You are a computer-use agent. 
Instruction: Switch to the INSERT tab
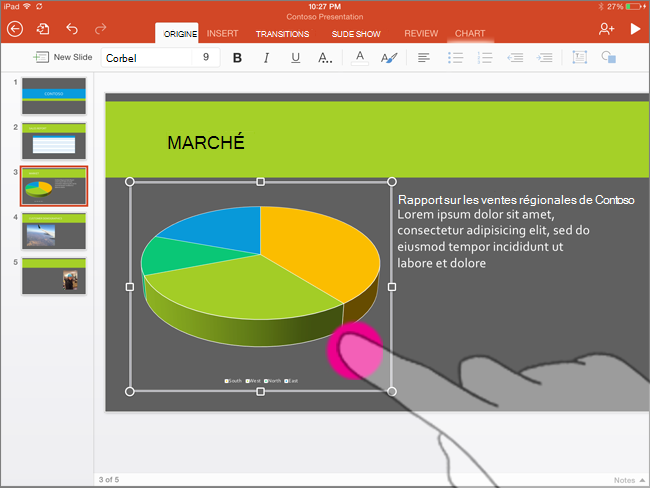point(223,34)
